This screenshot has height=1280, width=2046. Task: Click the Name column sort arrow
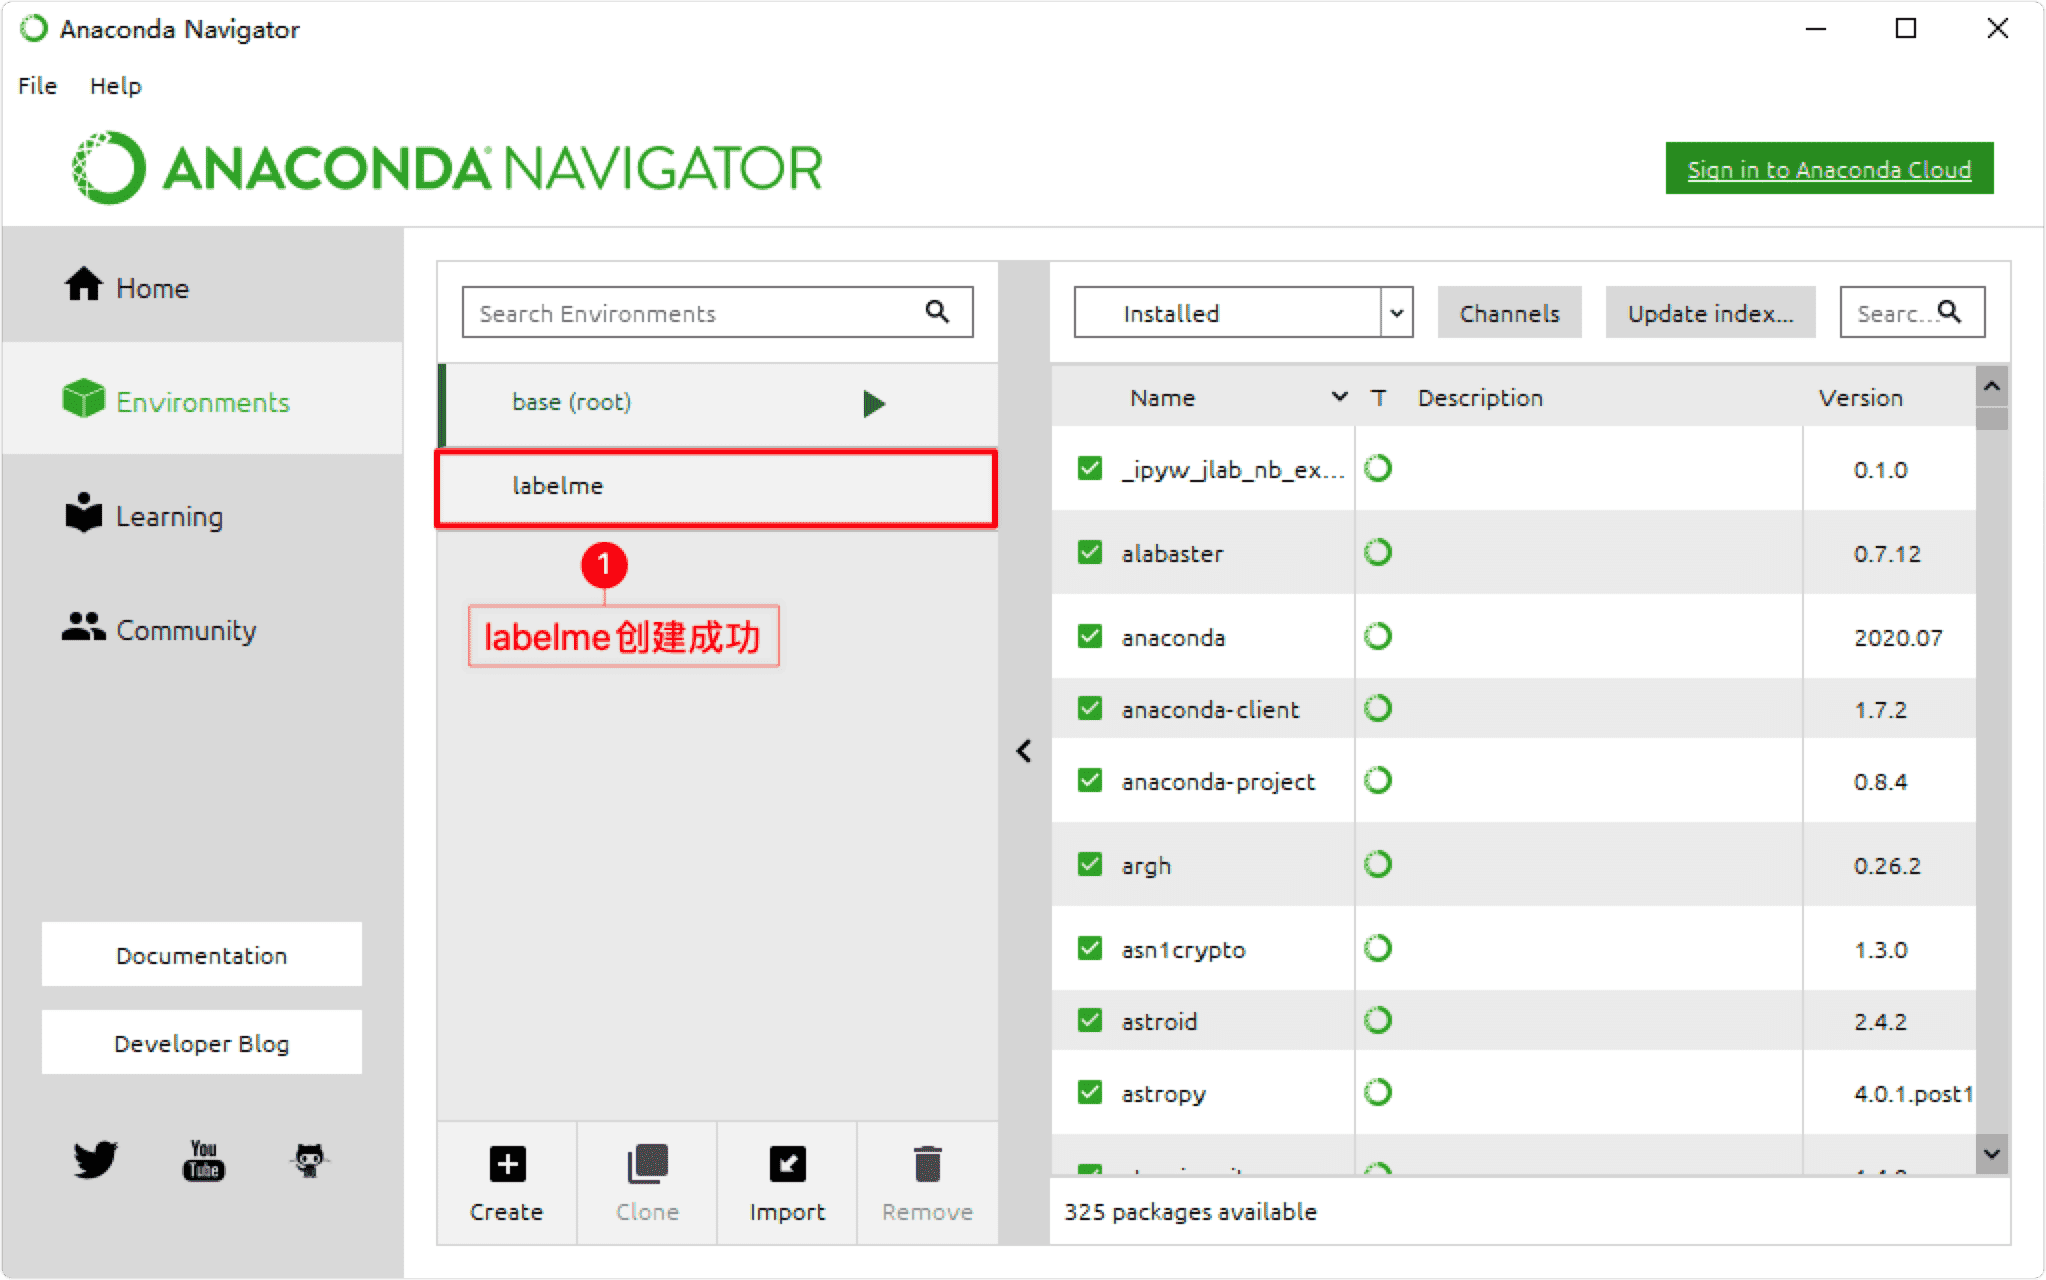[1339, 397]
